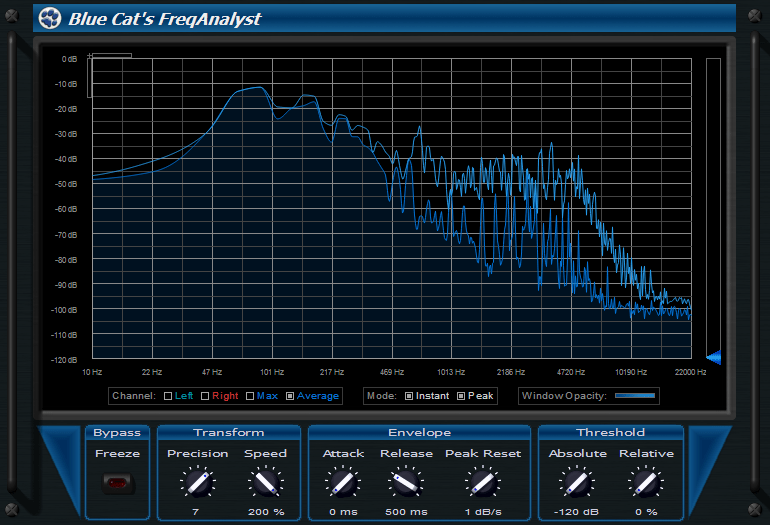This screenshot has height=525, width=770.
Task: Enable the Left channel checkbox
Action: click(168, 396)
